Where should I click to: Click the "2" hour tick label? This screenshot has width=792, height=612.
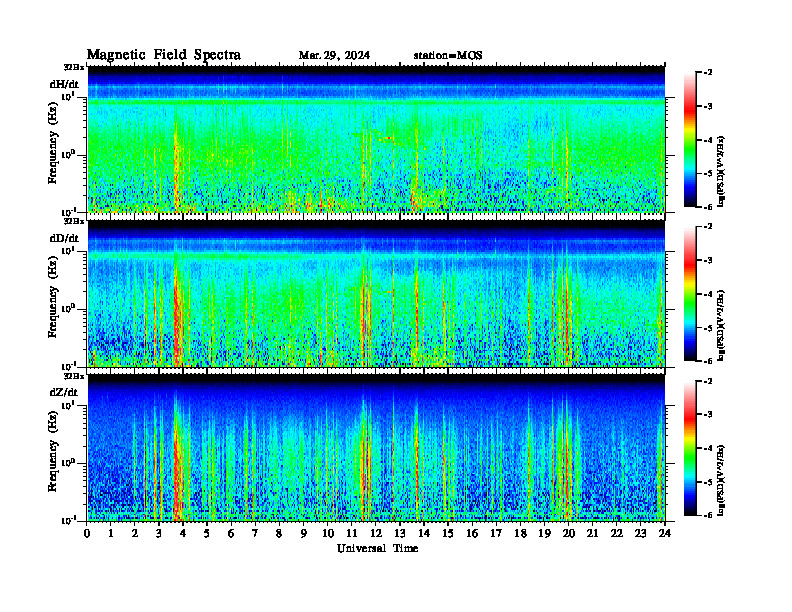tap(135, 533)
